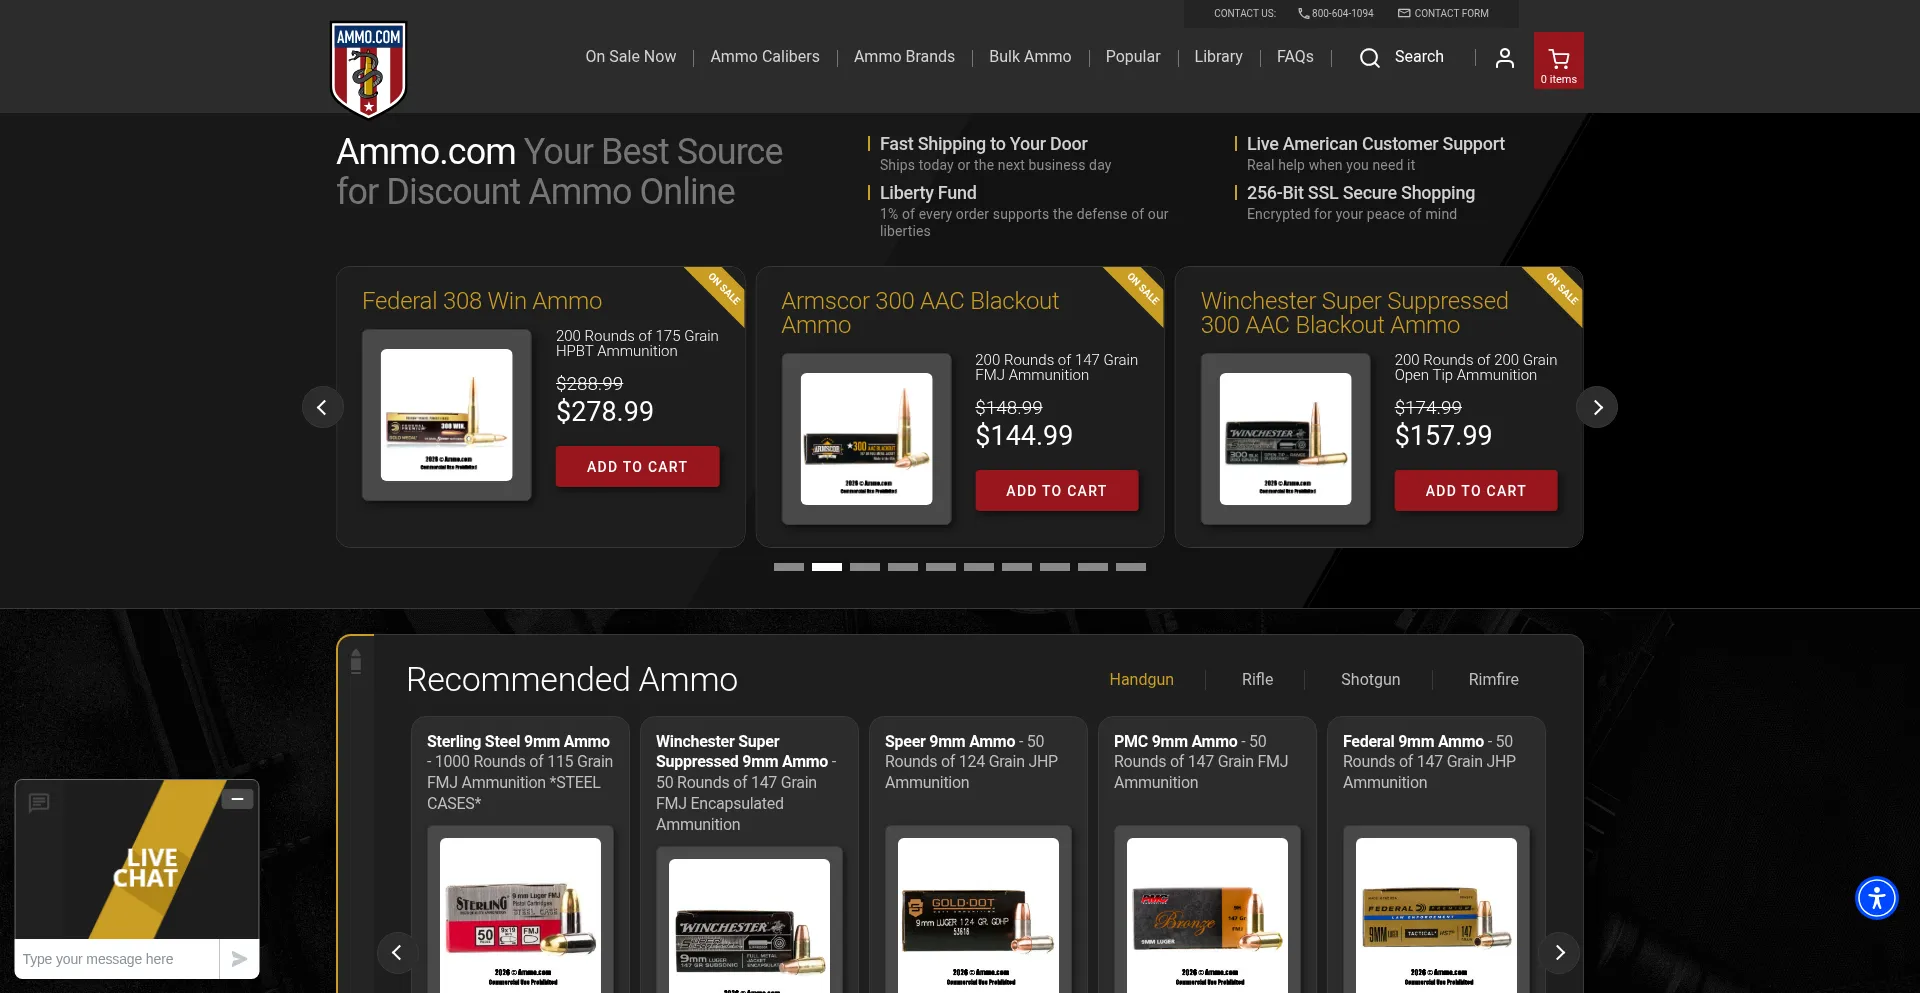This screenshot has height=993, width=1920.
Task: Jump to the first carousel slide indicator
Action: tap(789, 567)
